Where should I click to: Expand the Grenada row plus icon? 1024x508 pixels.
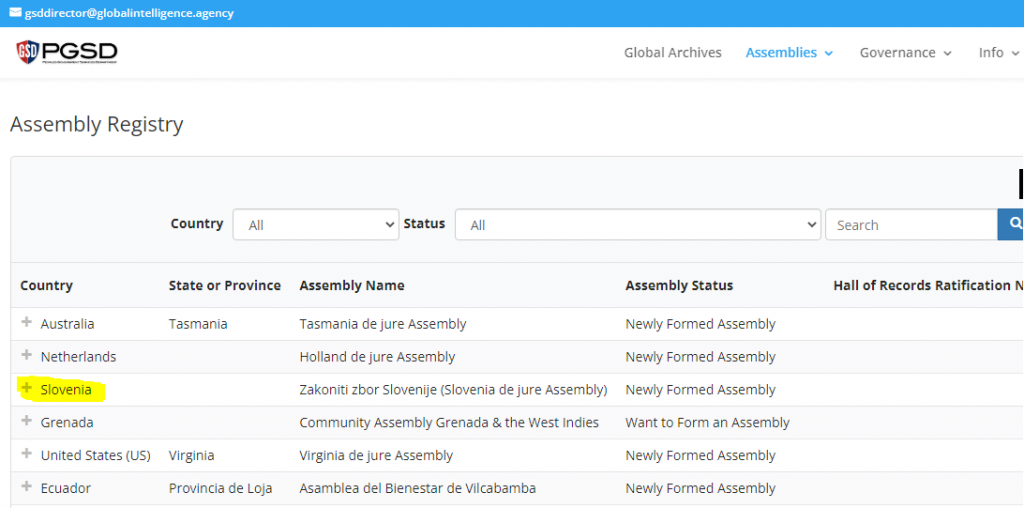coord(27,422)
